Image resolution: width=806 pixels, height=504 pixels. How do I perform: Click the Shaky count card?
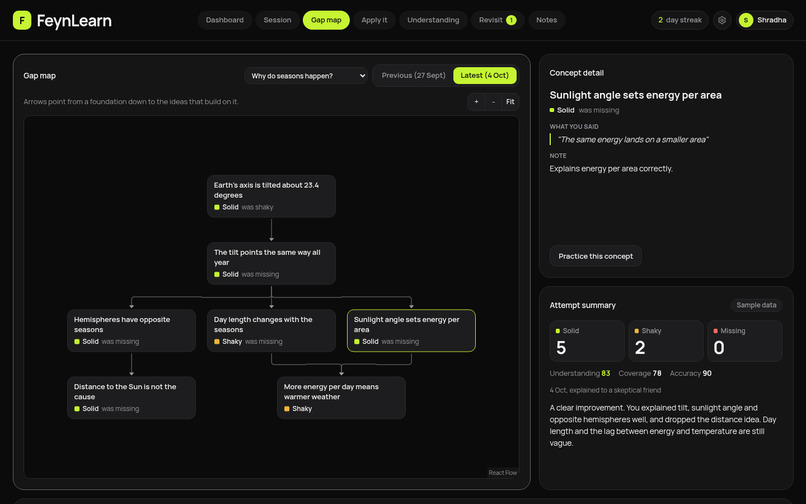[666, 341]
